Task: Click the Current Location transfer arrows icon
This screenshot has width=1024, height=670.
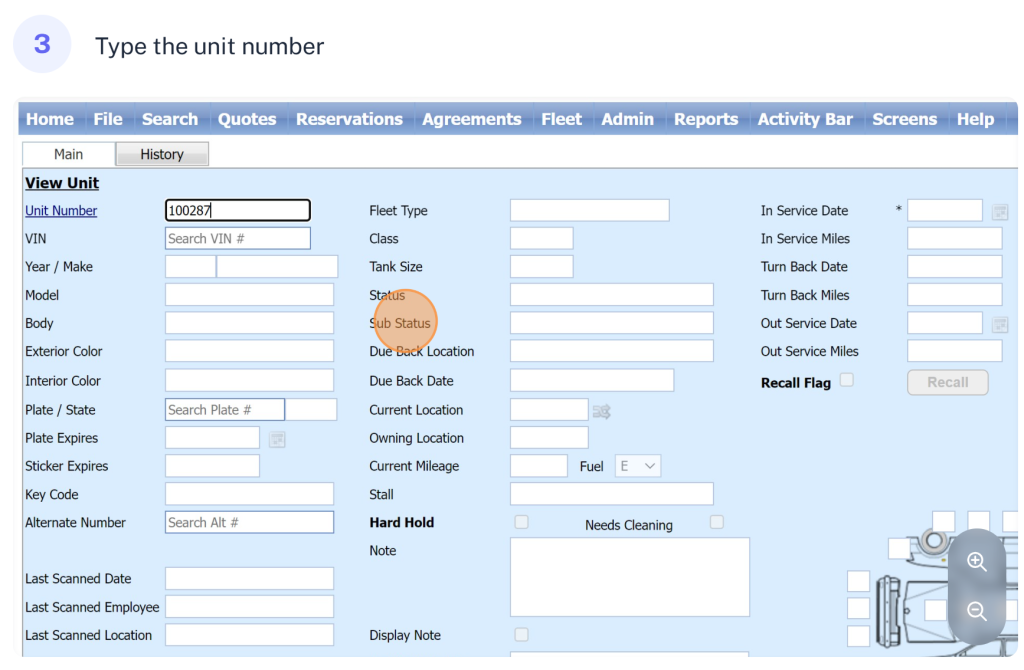Action: (x=601, y=411)
